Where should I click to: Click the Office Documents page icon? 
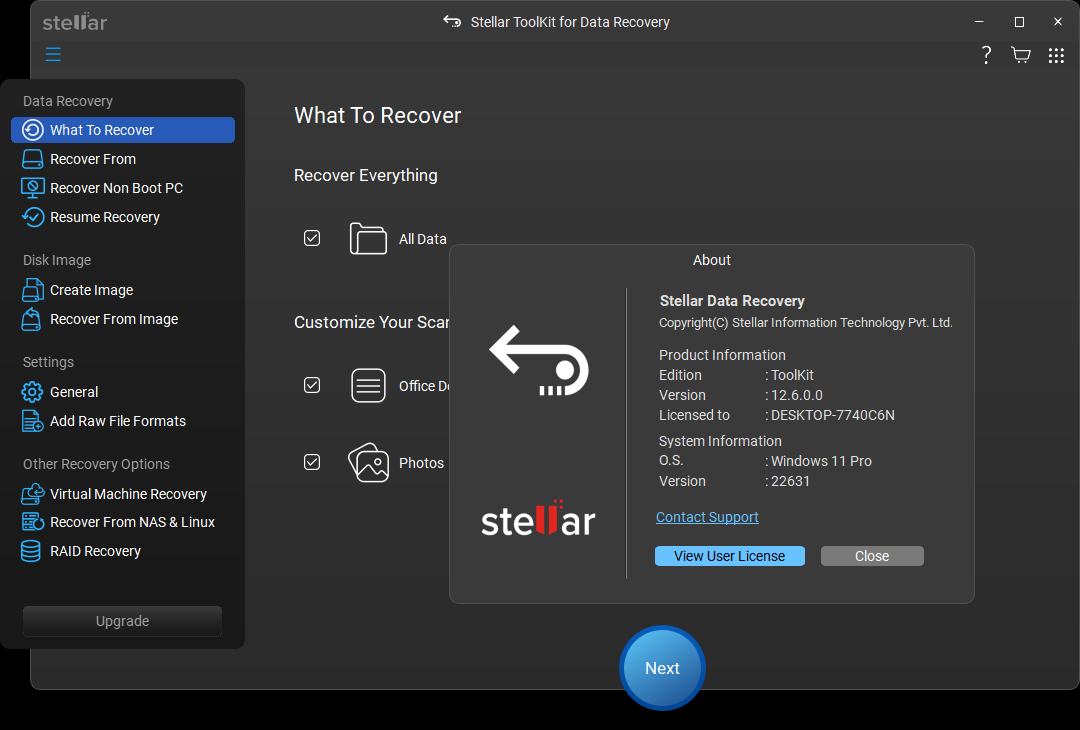click(x=368, y=385)
